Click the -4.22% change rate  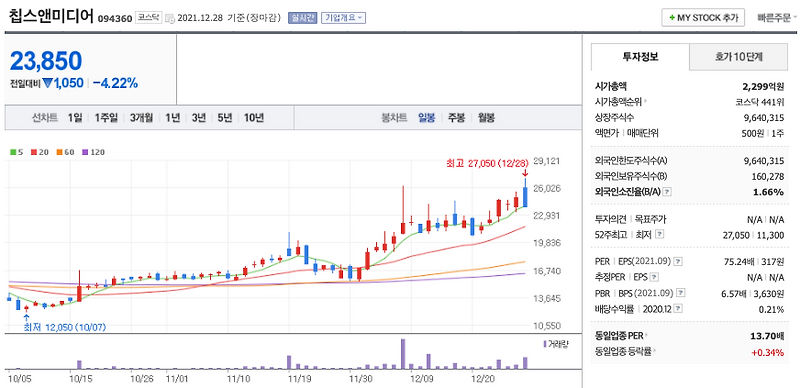tap(115, 83)
